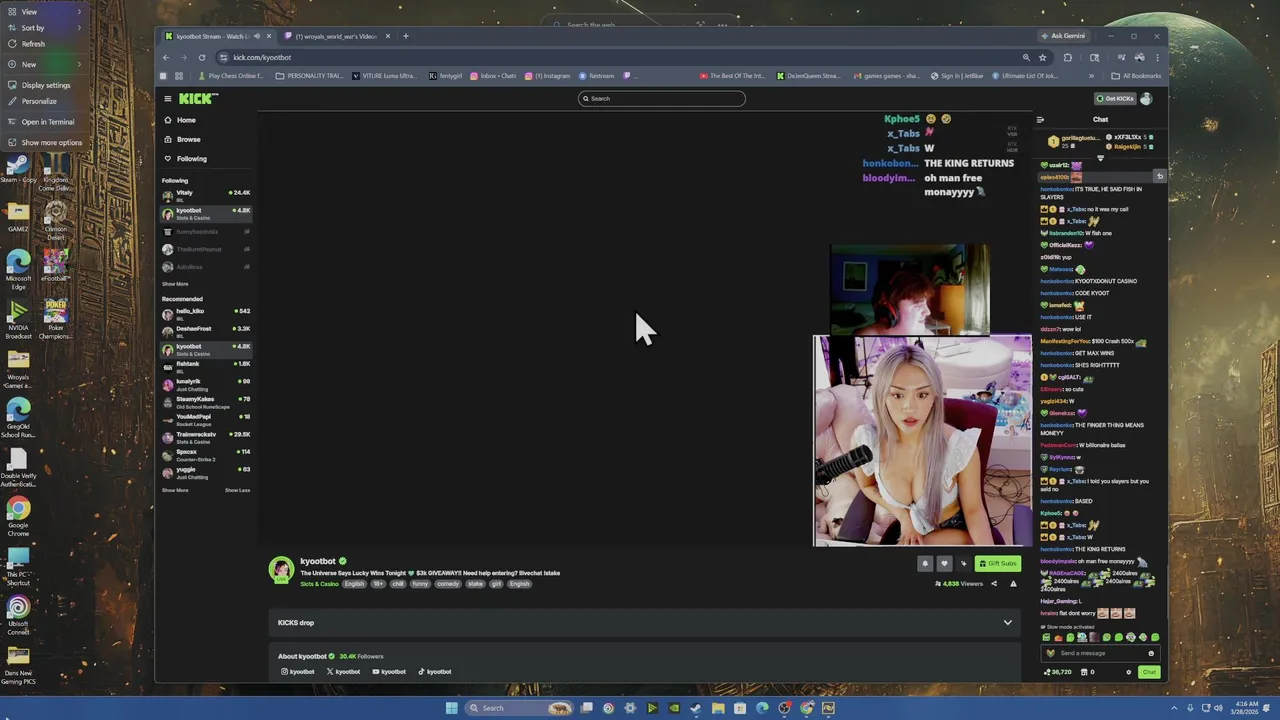Open Restream bookmark
Image resolution: width=1280 pixels, height=720 pixels.
(x=597, y=76)
